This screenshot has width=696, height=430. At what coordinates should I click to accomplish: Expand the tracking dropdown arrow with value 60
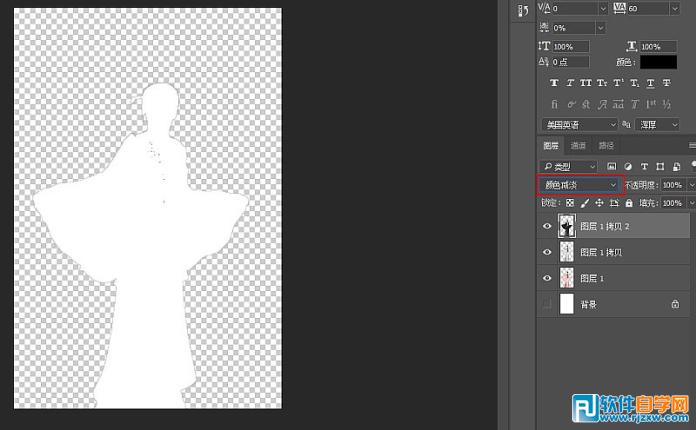pyautogui.click(x=675, y=8)
